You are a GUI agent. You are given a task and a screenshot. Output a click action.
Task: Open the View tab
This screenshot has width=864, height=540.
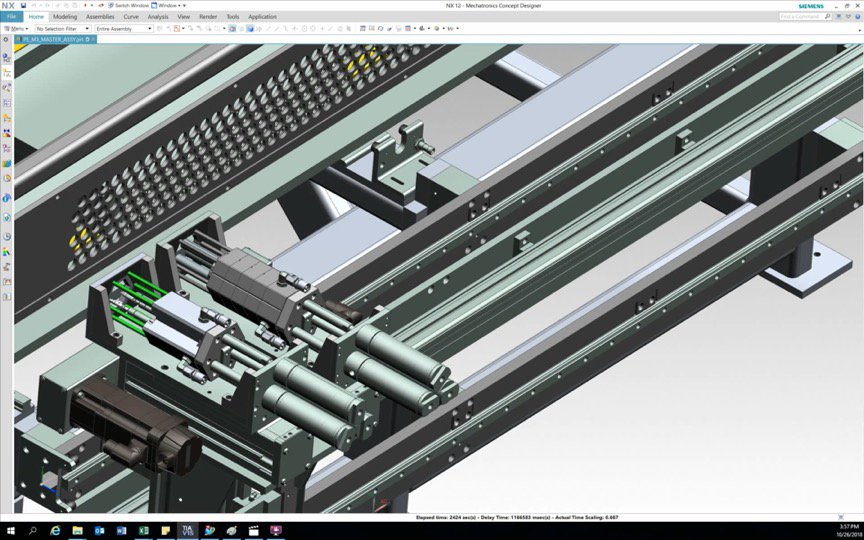tap(183, 17)
